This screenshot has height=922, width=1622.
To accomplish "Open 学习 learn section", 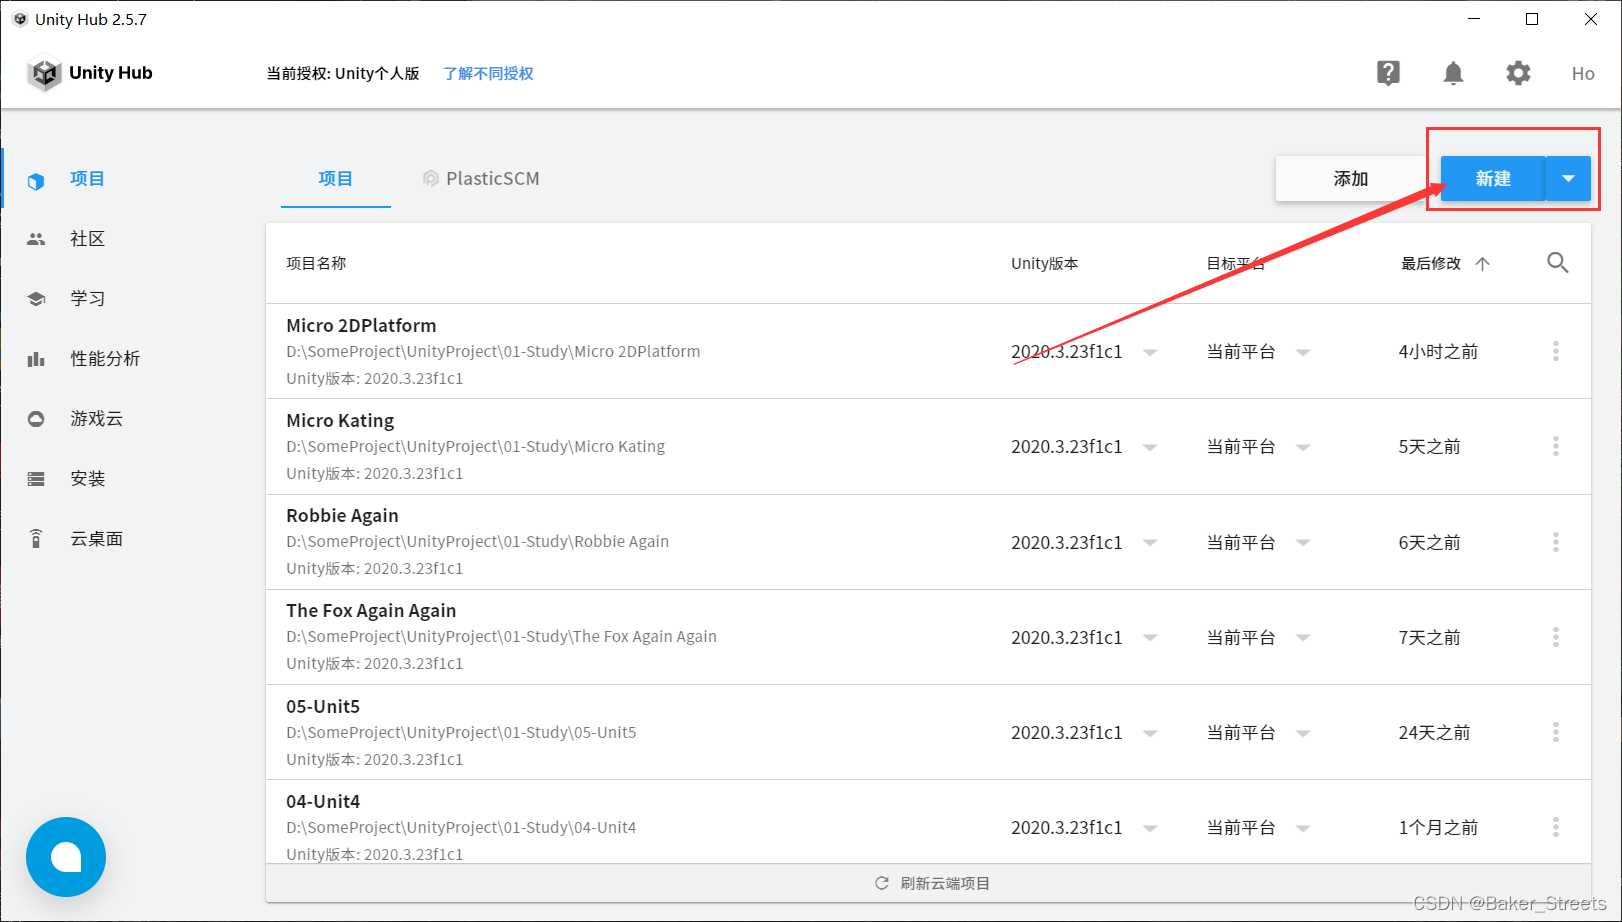I will tap(87, 299).
